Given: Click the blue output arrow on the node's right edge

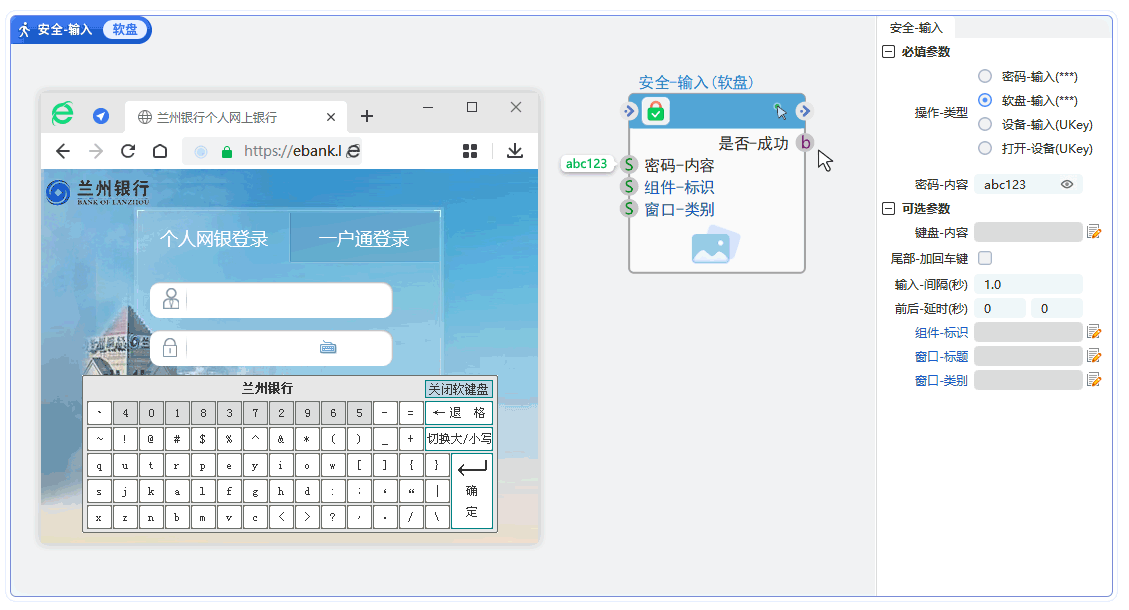Looking at the screenshot, I should 803,111.
